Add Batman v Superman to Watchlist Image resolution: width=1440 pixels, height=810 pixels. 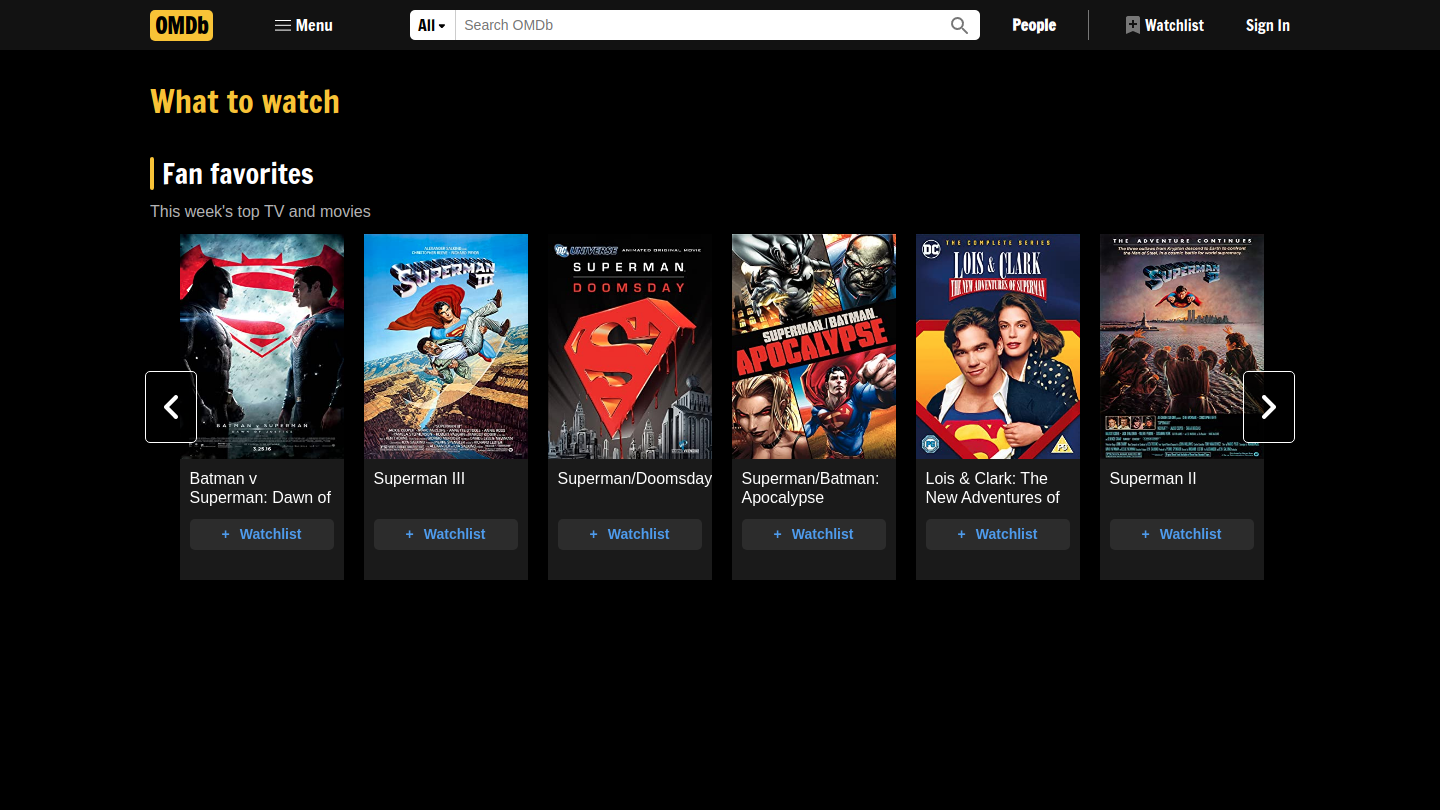point(262,534)
